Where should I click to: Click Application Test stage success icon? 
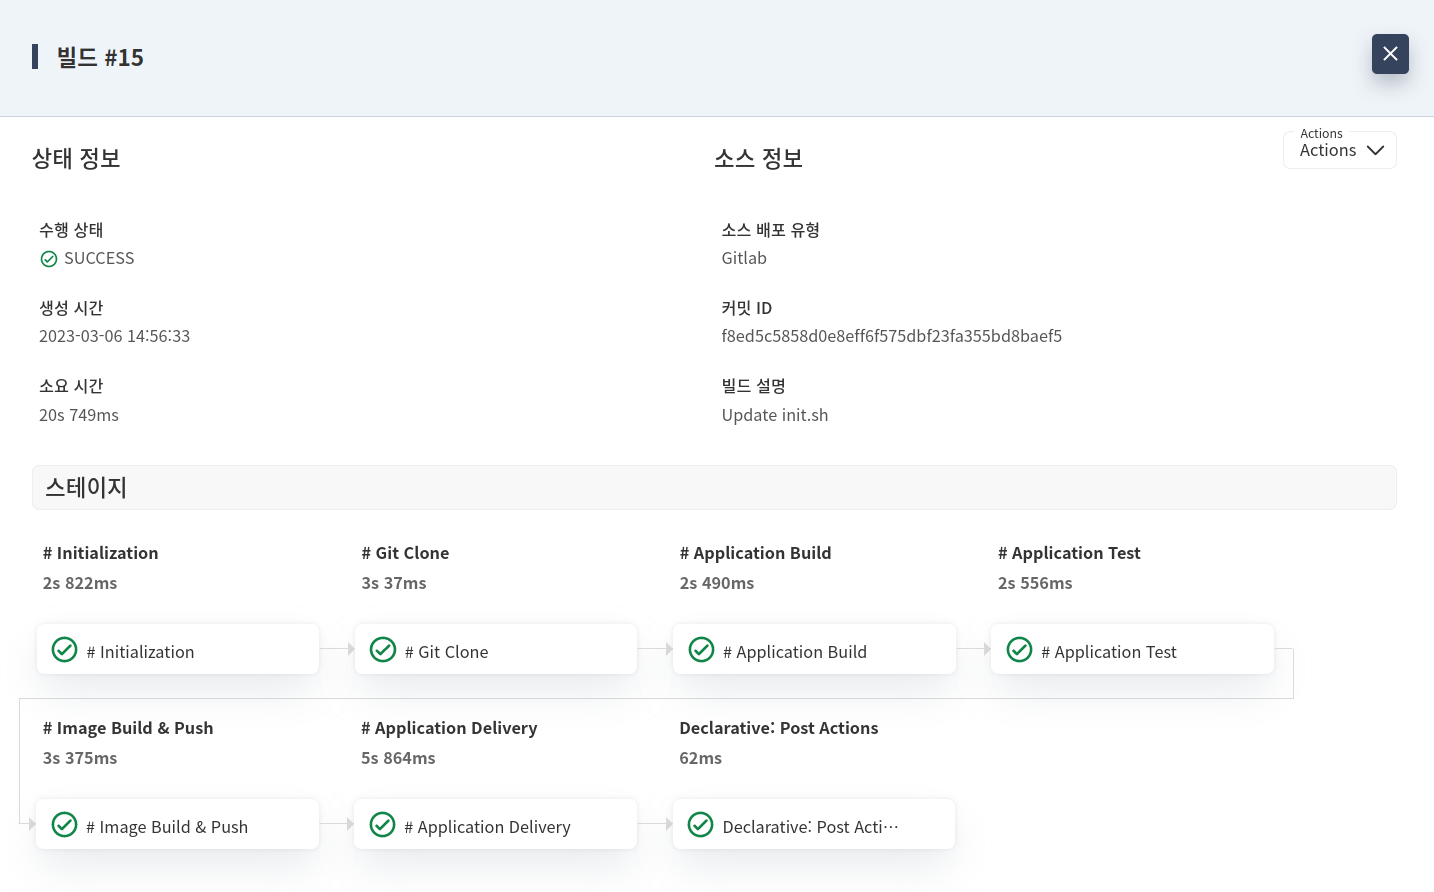pos(1019,650)
